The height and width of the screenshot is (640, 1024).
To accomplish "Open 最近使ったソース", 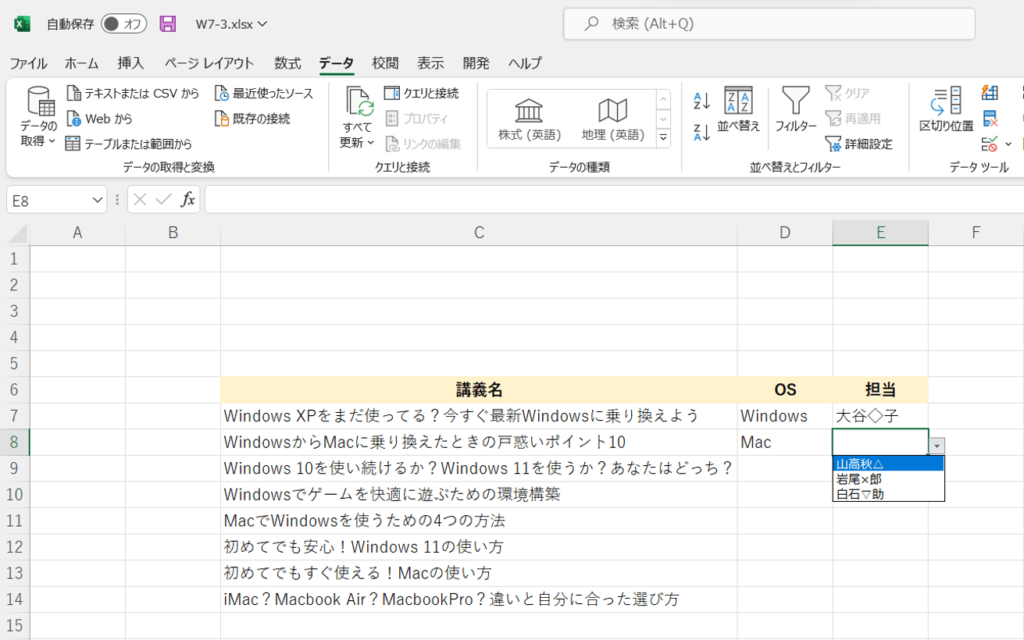I will (264, 93).
